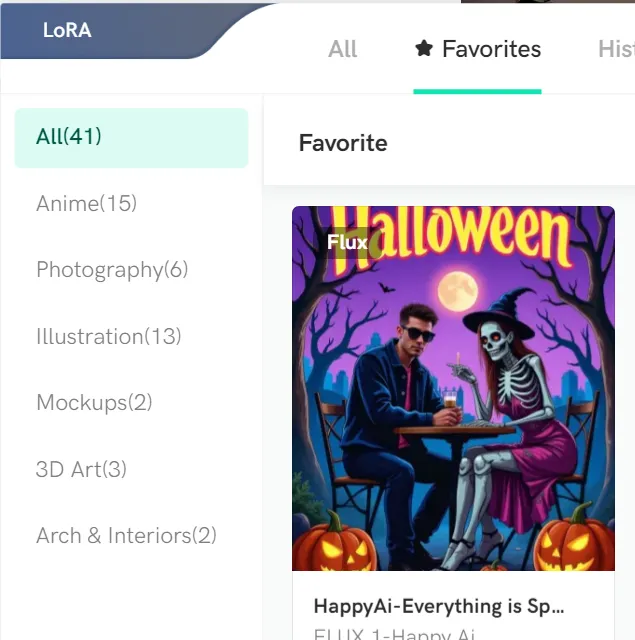Filter favorites by Anime(15)
635x640 pixels.
(x=86, y=204)
